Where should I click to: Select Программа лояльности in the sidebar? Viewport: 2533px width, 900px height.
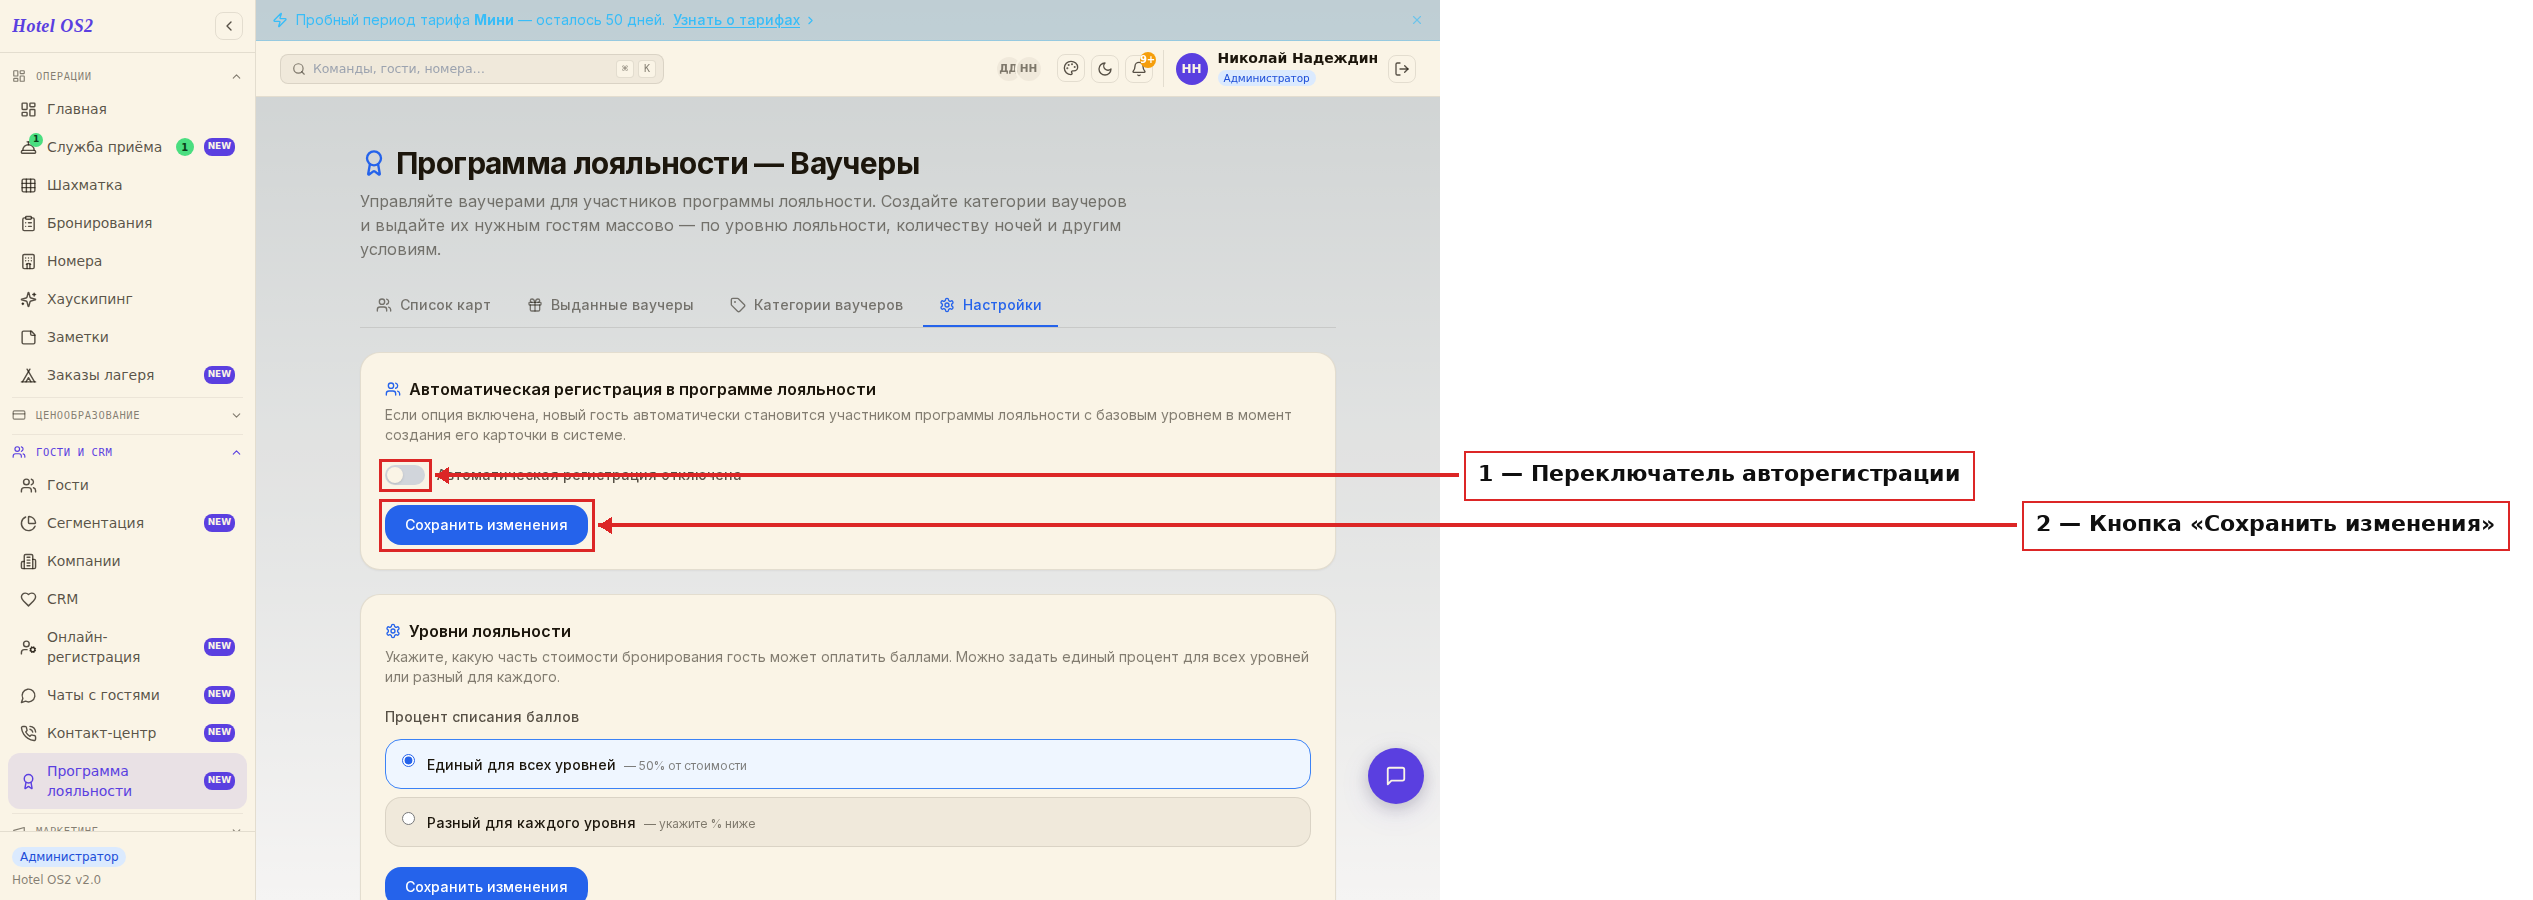(127, 781)
